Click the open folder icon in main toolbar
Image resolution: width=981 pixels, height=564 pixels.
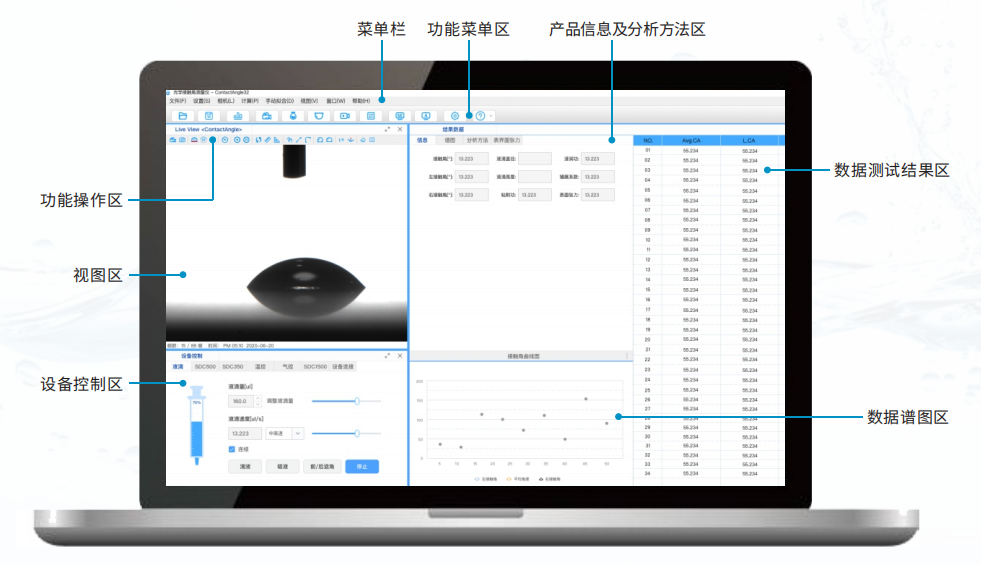click(x=183, y=116)
